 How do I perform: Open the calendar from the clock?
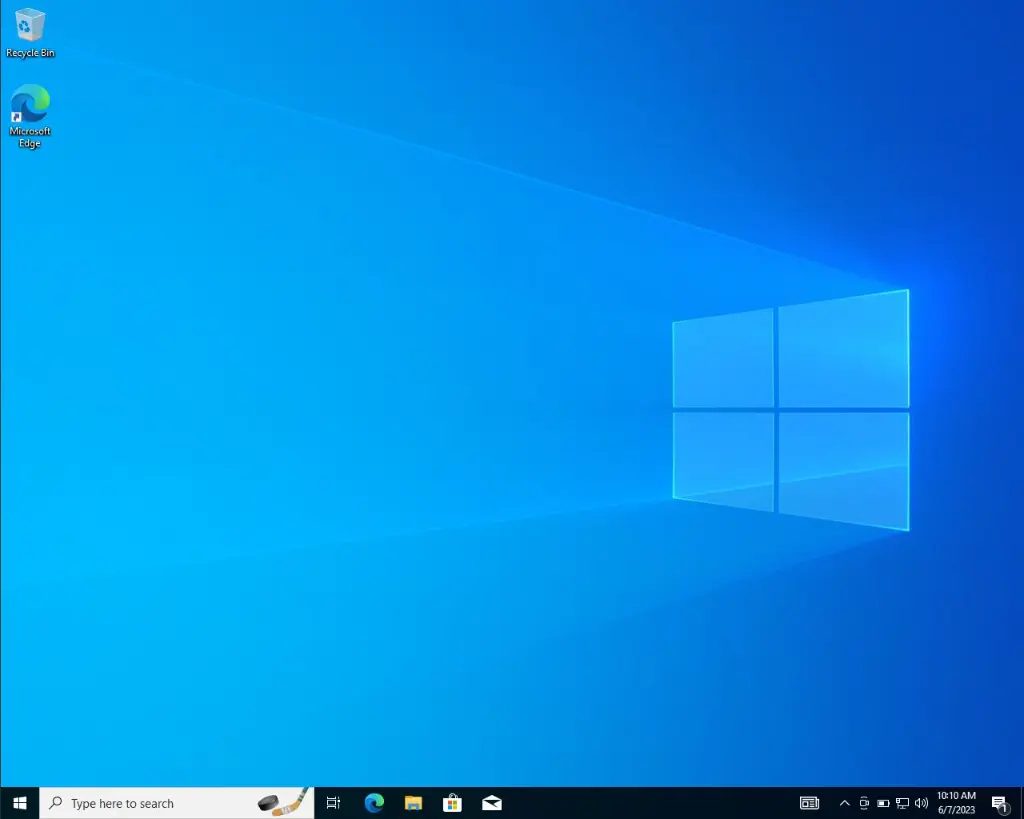tap(955, 802)
